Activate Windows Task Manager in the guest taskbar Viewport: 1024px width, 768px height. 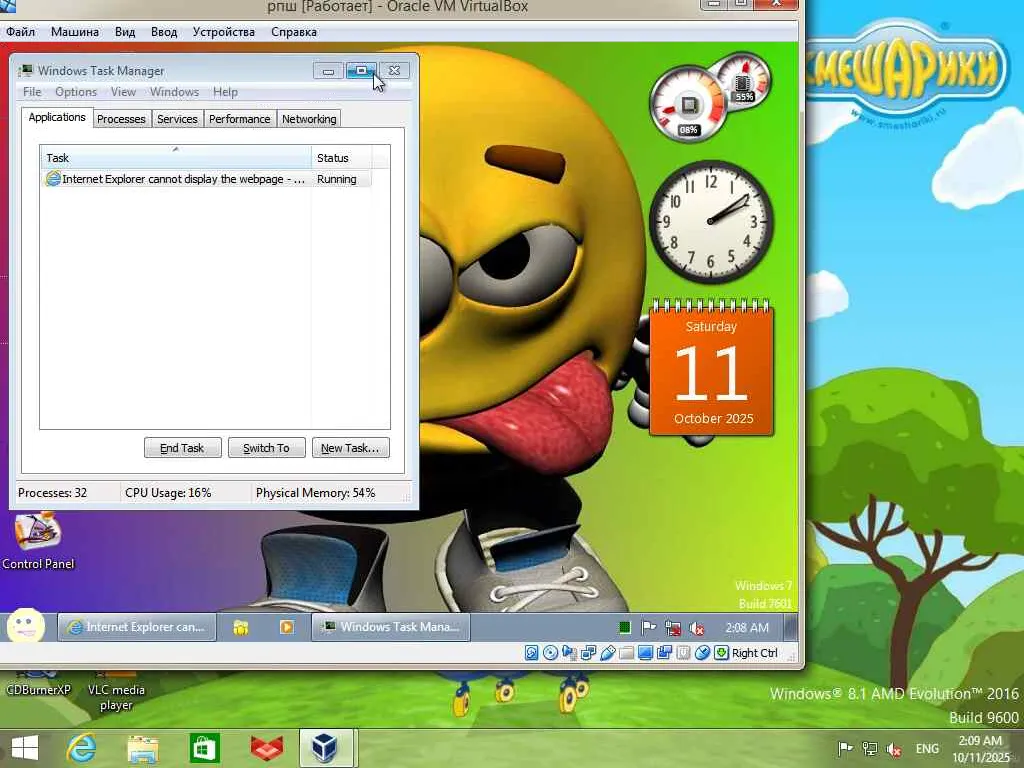391,627
